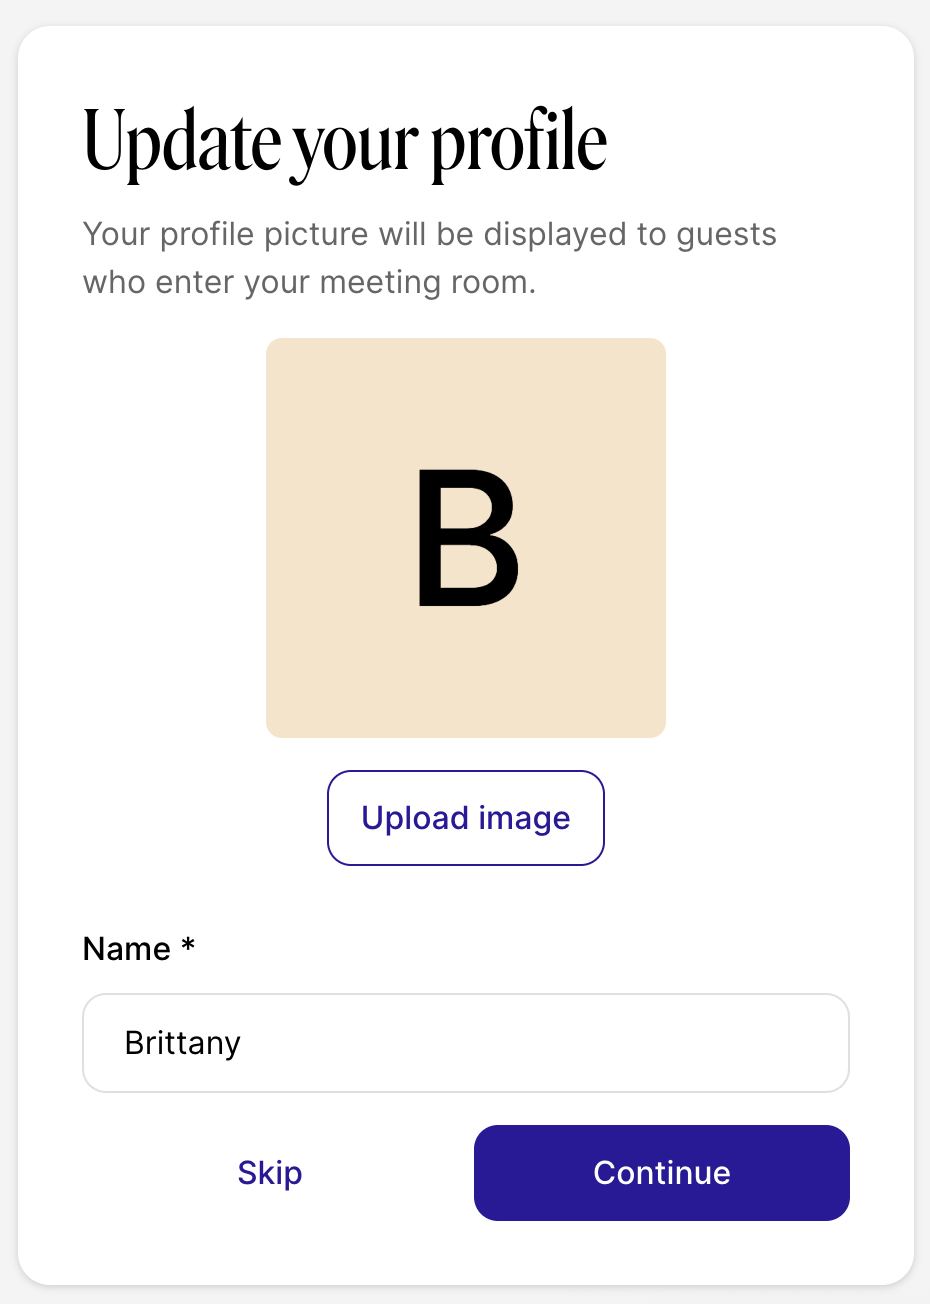Click the "Update your profile" heading
The width and height of the screenshot is (930, 1304).
345,142
